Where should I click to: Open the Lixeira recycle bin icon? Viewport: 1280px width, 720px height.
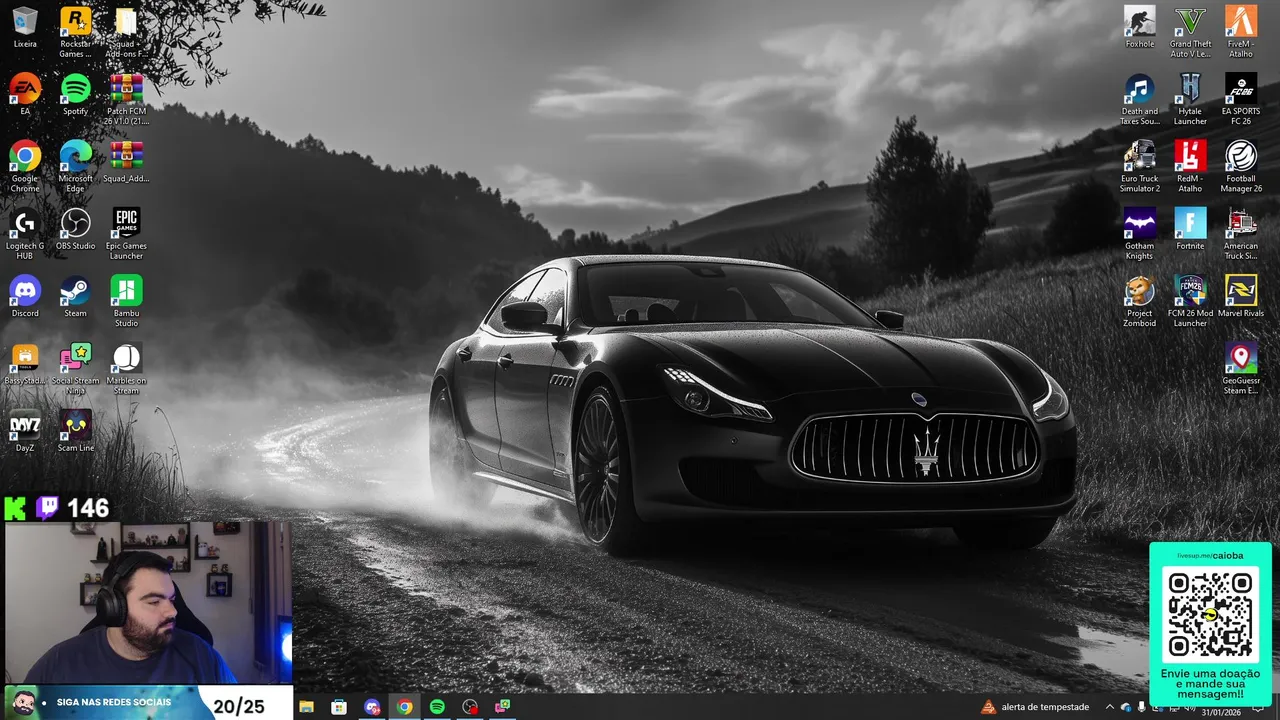coord(25,28)
